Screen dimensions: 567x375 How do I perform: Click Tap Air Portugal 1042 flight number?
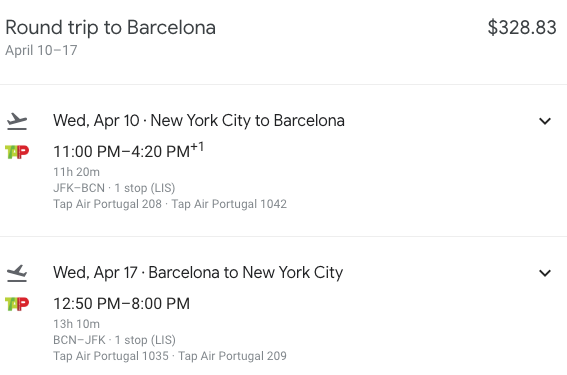pos(229,204)
